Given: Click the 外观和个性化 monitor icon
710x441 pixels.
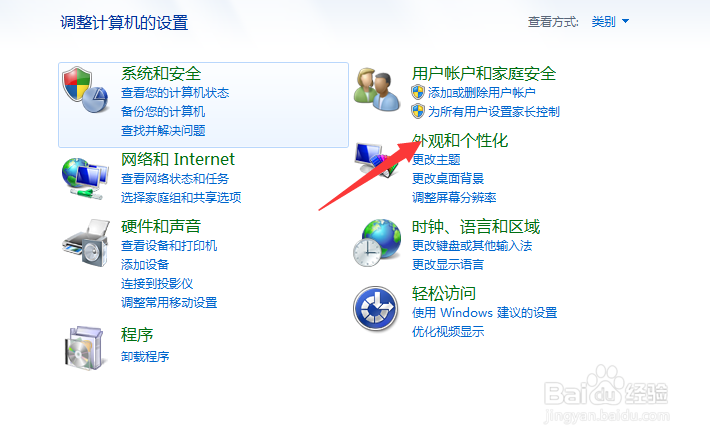Looking at the screenshot, I should (x=377, y=159).
